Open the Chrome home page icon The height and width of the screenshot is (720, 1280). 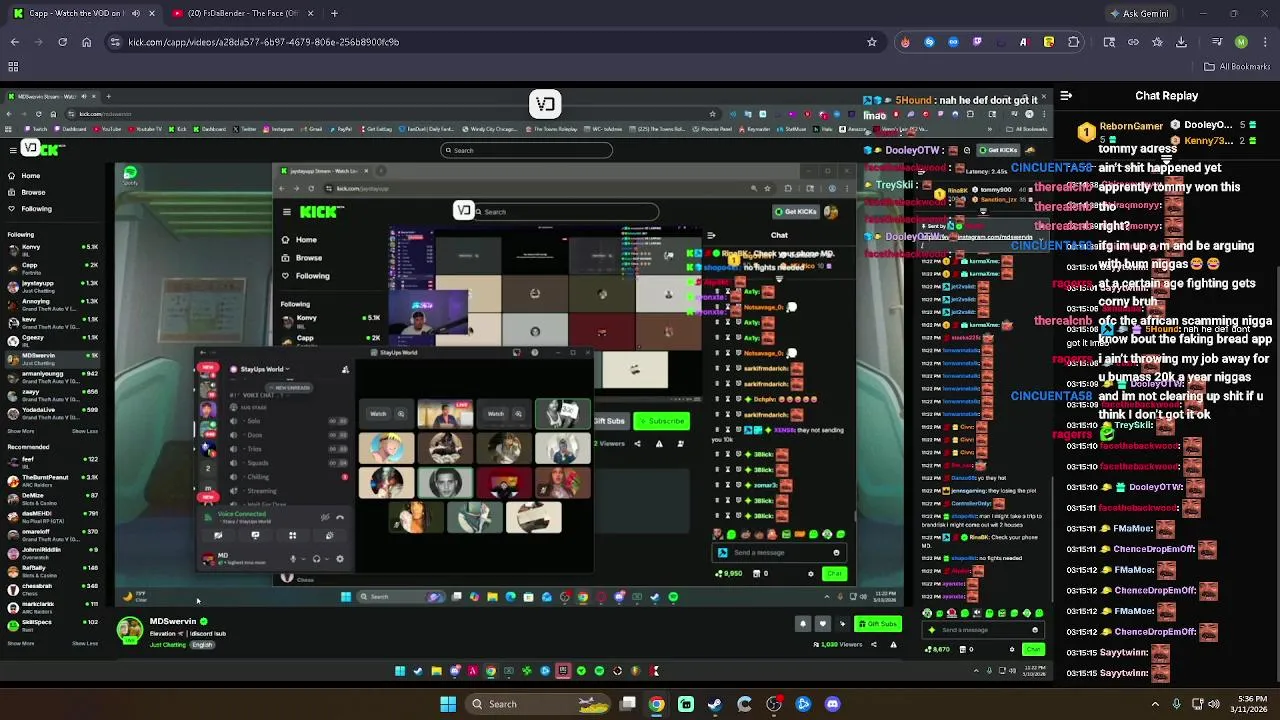point(86,42)
